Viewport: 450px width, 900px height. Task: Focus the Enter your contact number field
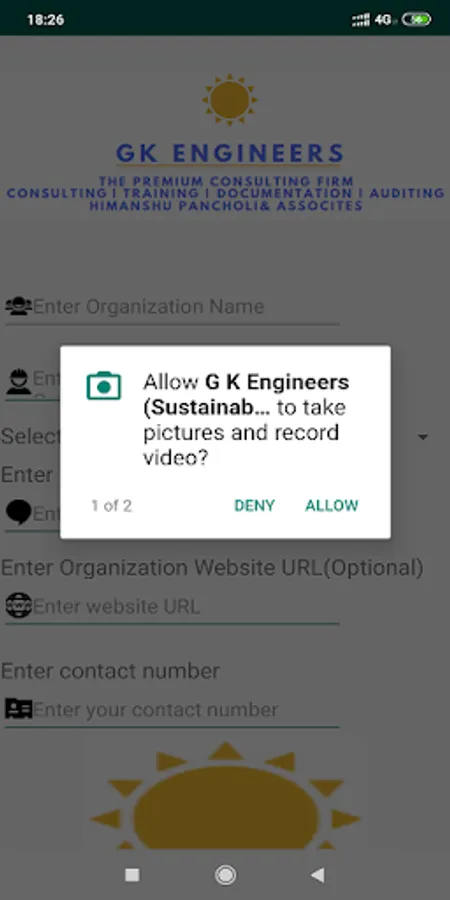(172, 710)
